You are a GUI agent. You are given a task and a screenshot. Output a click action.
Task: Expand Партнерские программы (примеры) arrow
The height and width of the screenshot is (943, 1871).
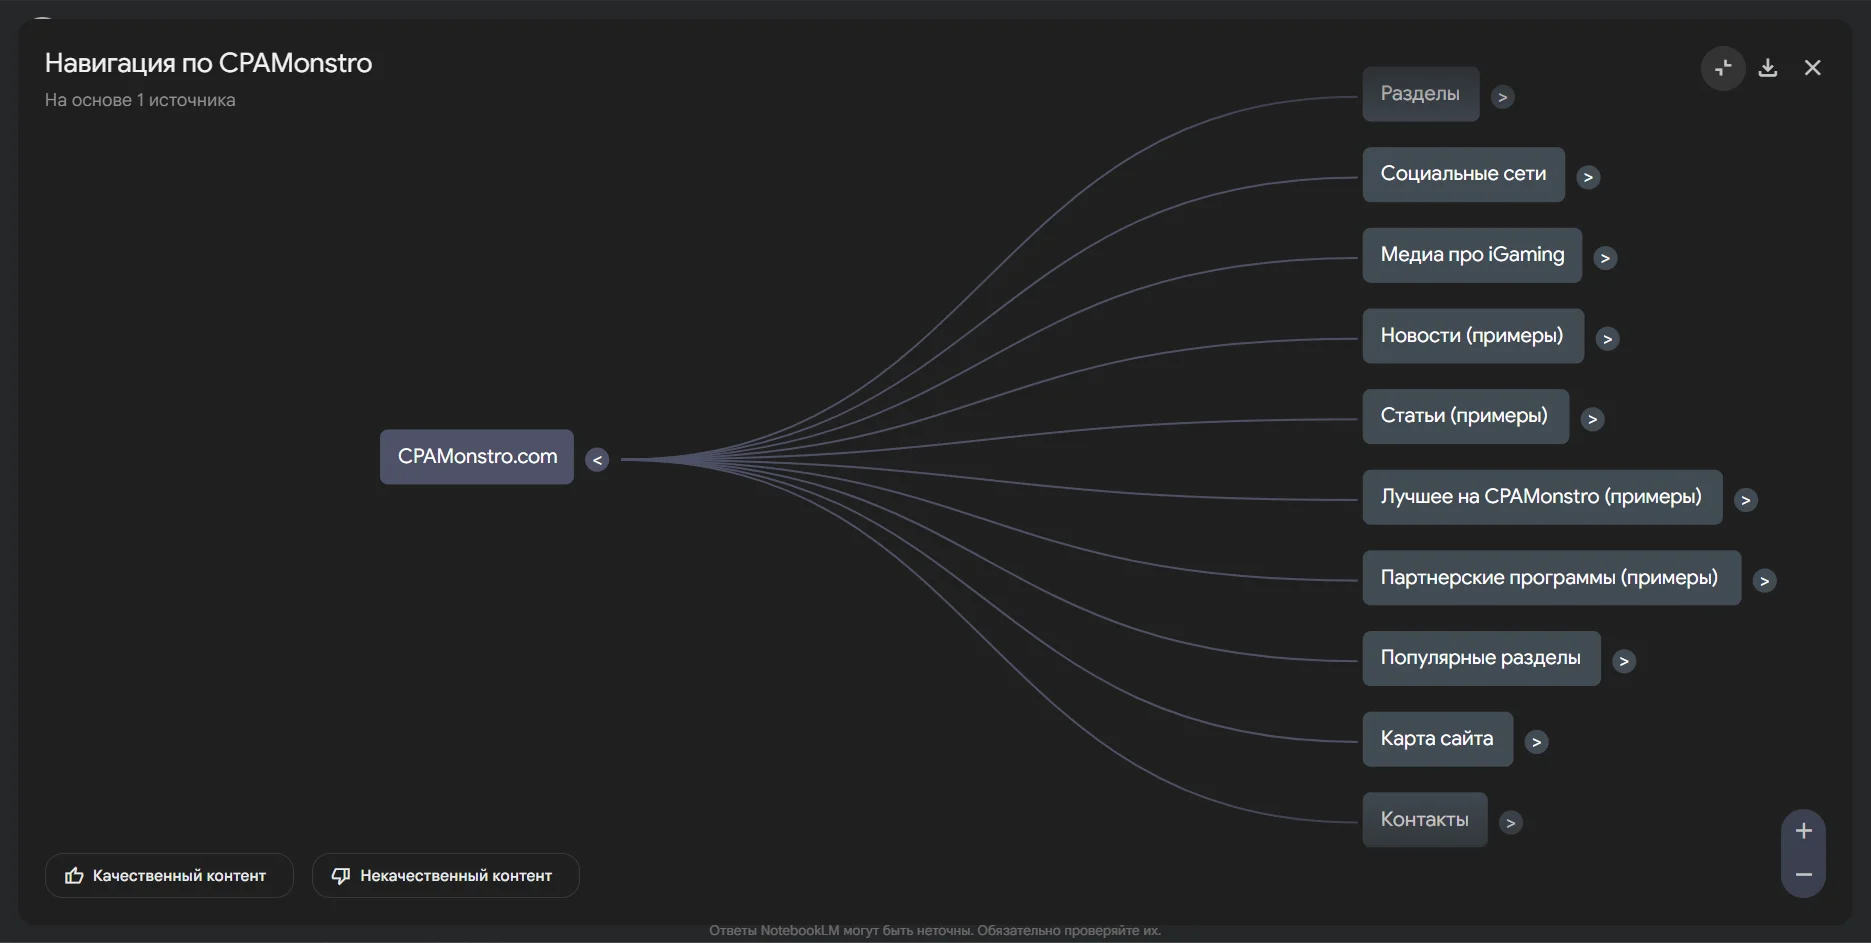pos(1764,581)
